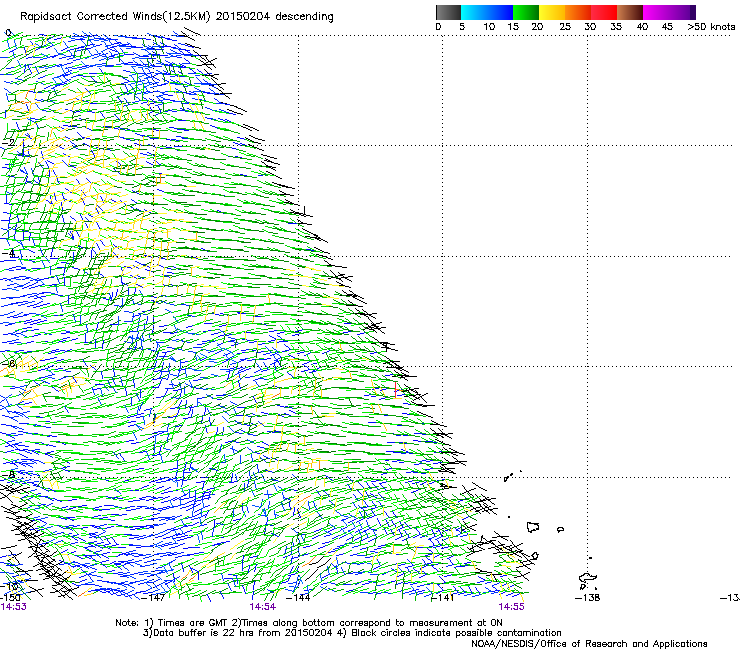
Task: Click the red wind barb near -6 latitude
Action: pyautogui.click(x=395, y=389)
